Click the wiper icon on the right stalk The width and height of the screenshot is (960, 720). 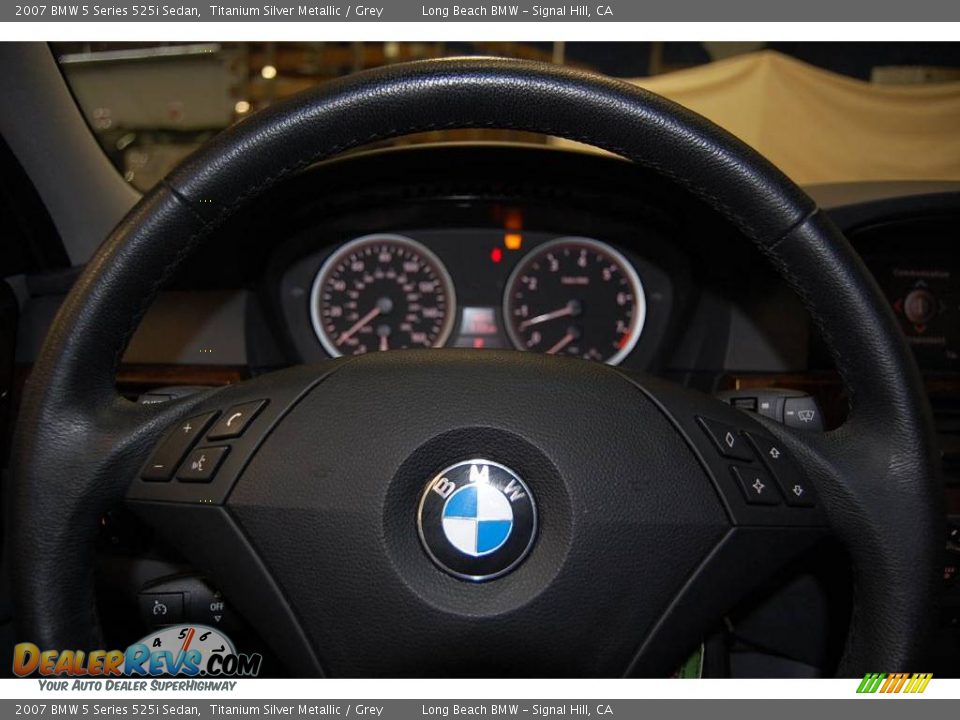[x=805, y=416]
